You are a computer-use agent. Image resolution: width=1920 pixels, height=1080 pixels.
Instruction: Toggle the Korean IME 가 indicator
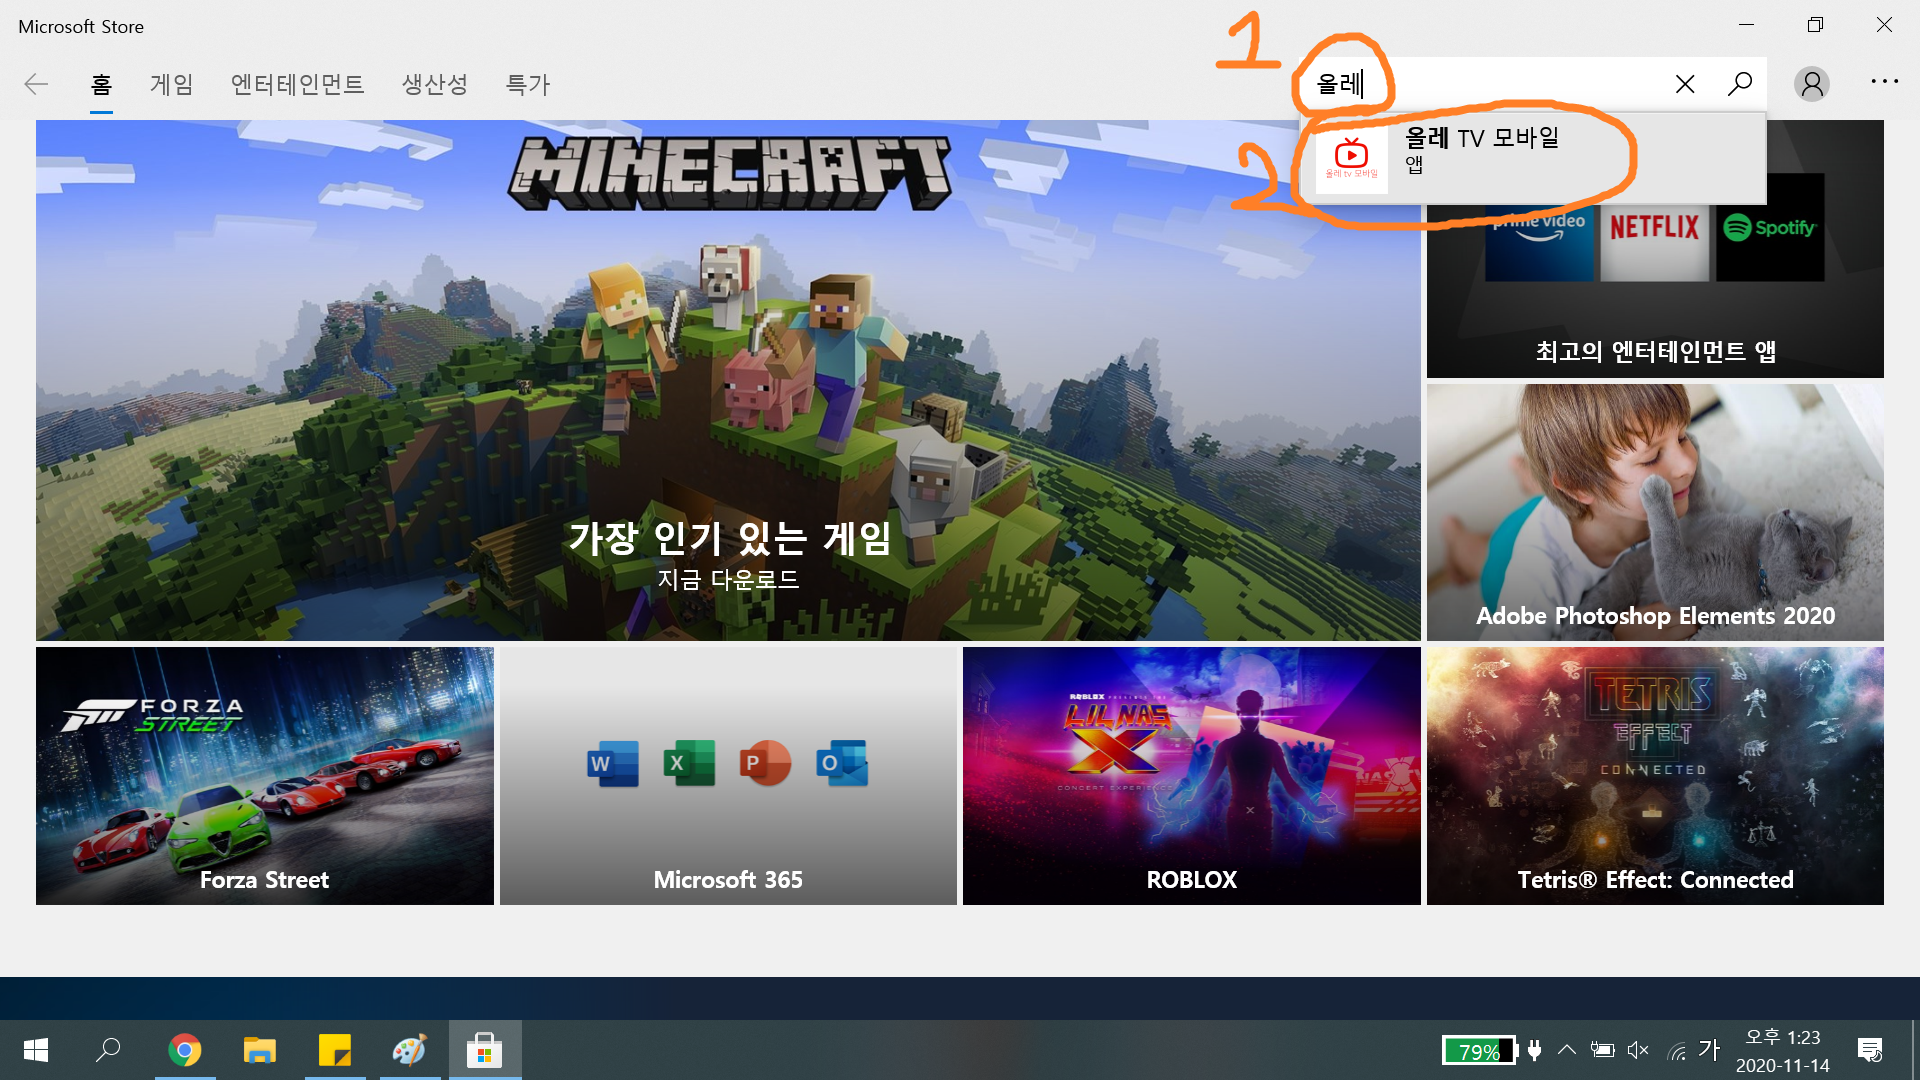1709,1049
